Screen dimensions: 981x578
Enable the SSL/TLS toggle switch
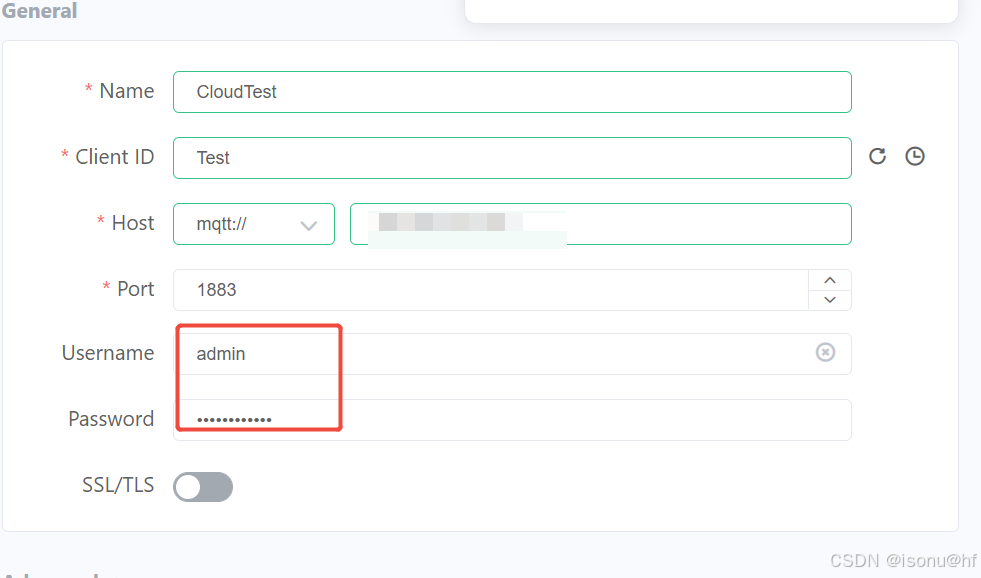[202, 487]
